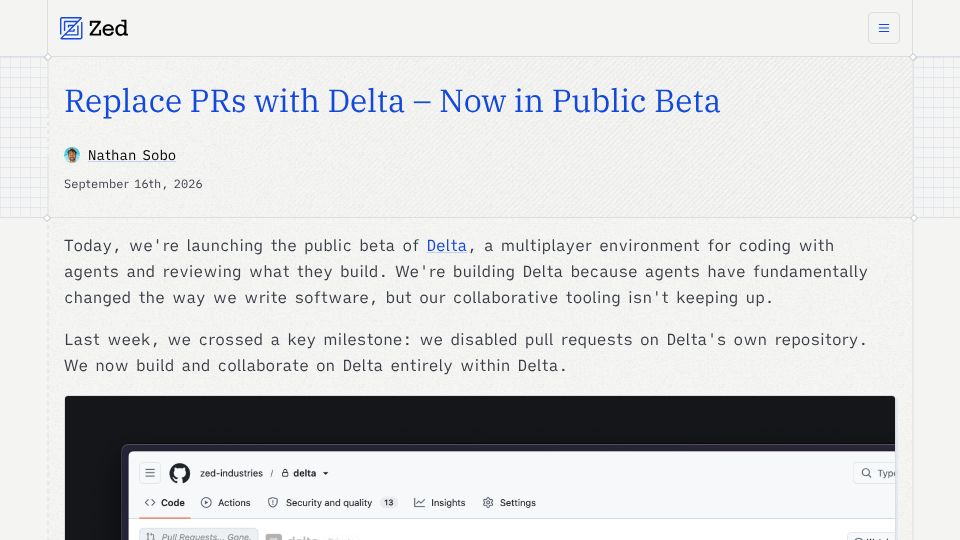Screen dimensions: 960x540
Task: Follow the Delta link in first paragraph
Action: click(446, 246)
